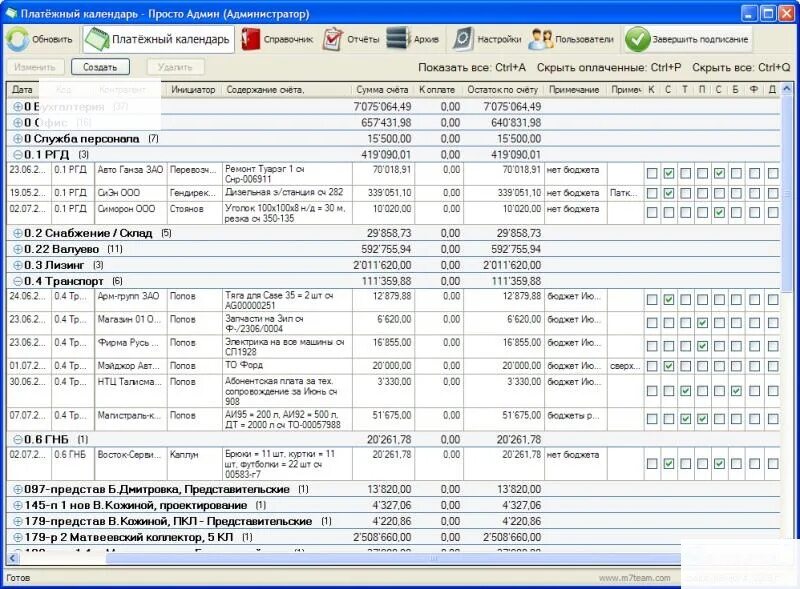This screenshot has height=589, width=800.
Task: Expand the 0 Служба персонала group
Action: coord(18,139)
